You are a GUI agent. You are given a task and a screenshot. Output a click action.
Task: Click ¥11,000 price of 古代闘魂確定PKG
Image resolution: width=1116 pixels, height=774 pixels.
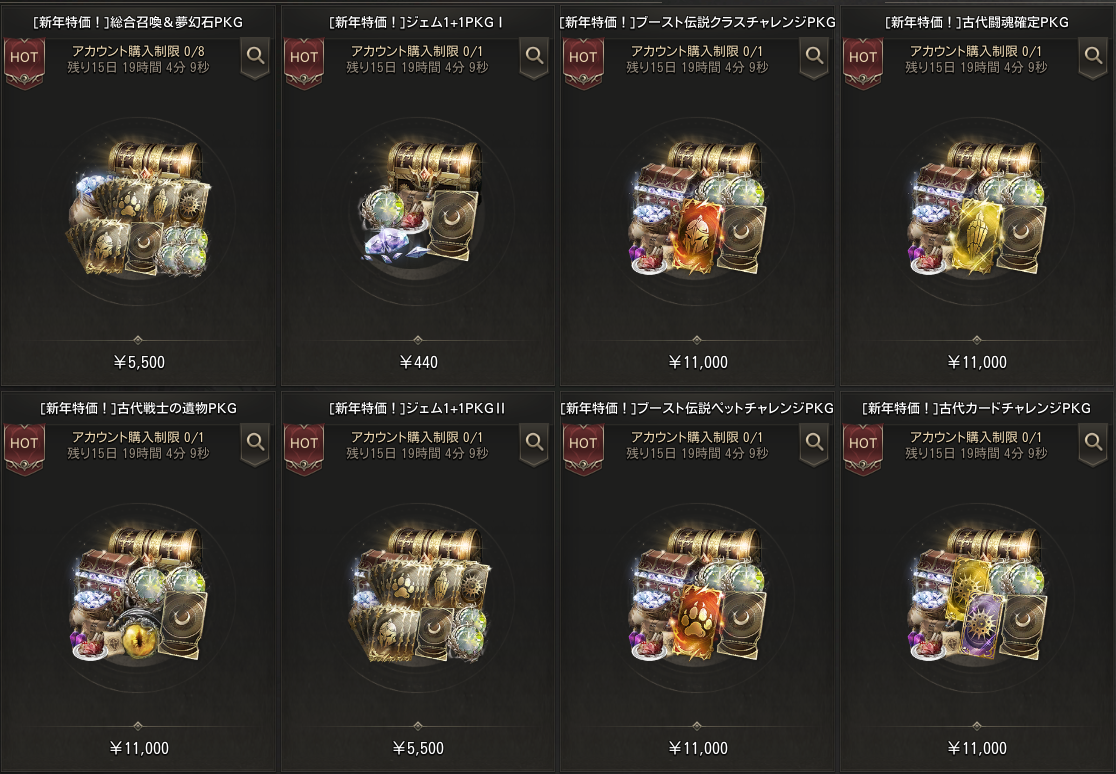tap(976, 362)
